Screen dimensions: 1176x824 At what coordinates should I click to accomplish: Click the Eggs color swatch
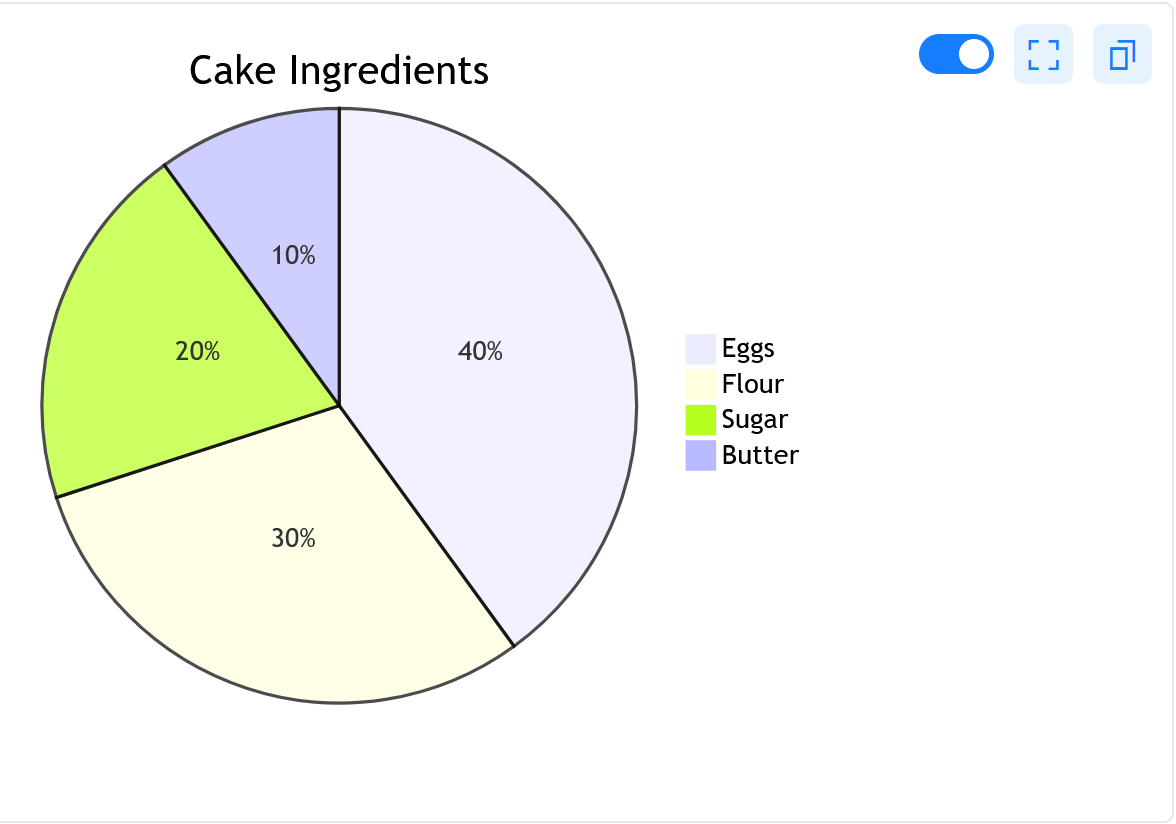(700, 348)
